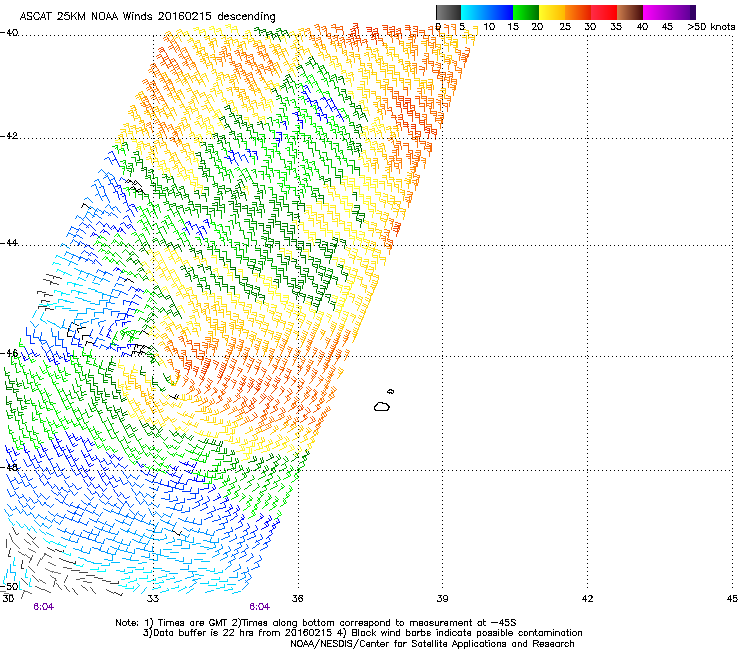This screenshot has height=650, width=740.
Task: Click the longitude label "30"
Action: [8, 599]
